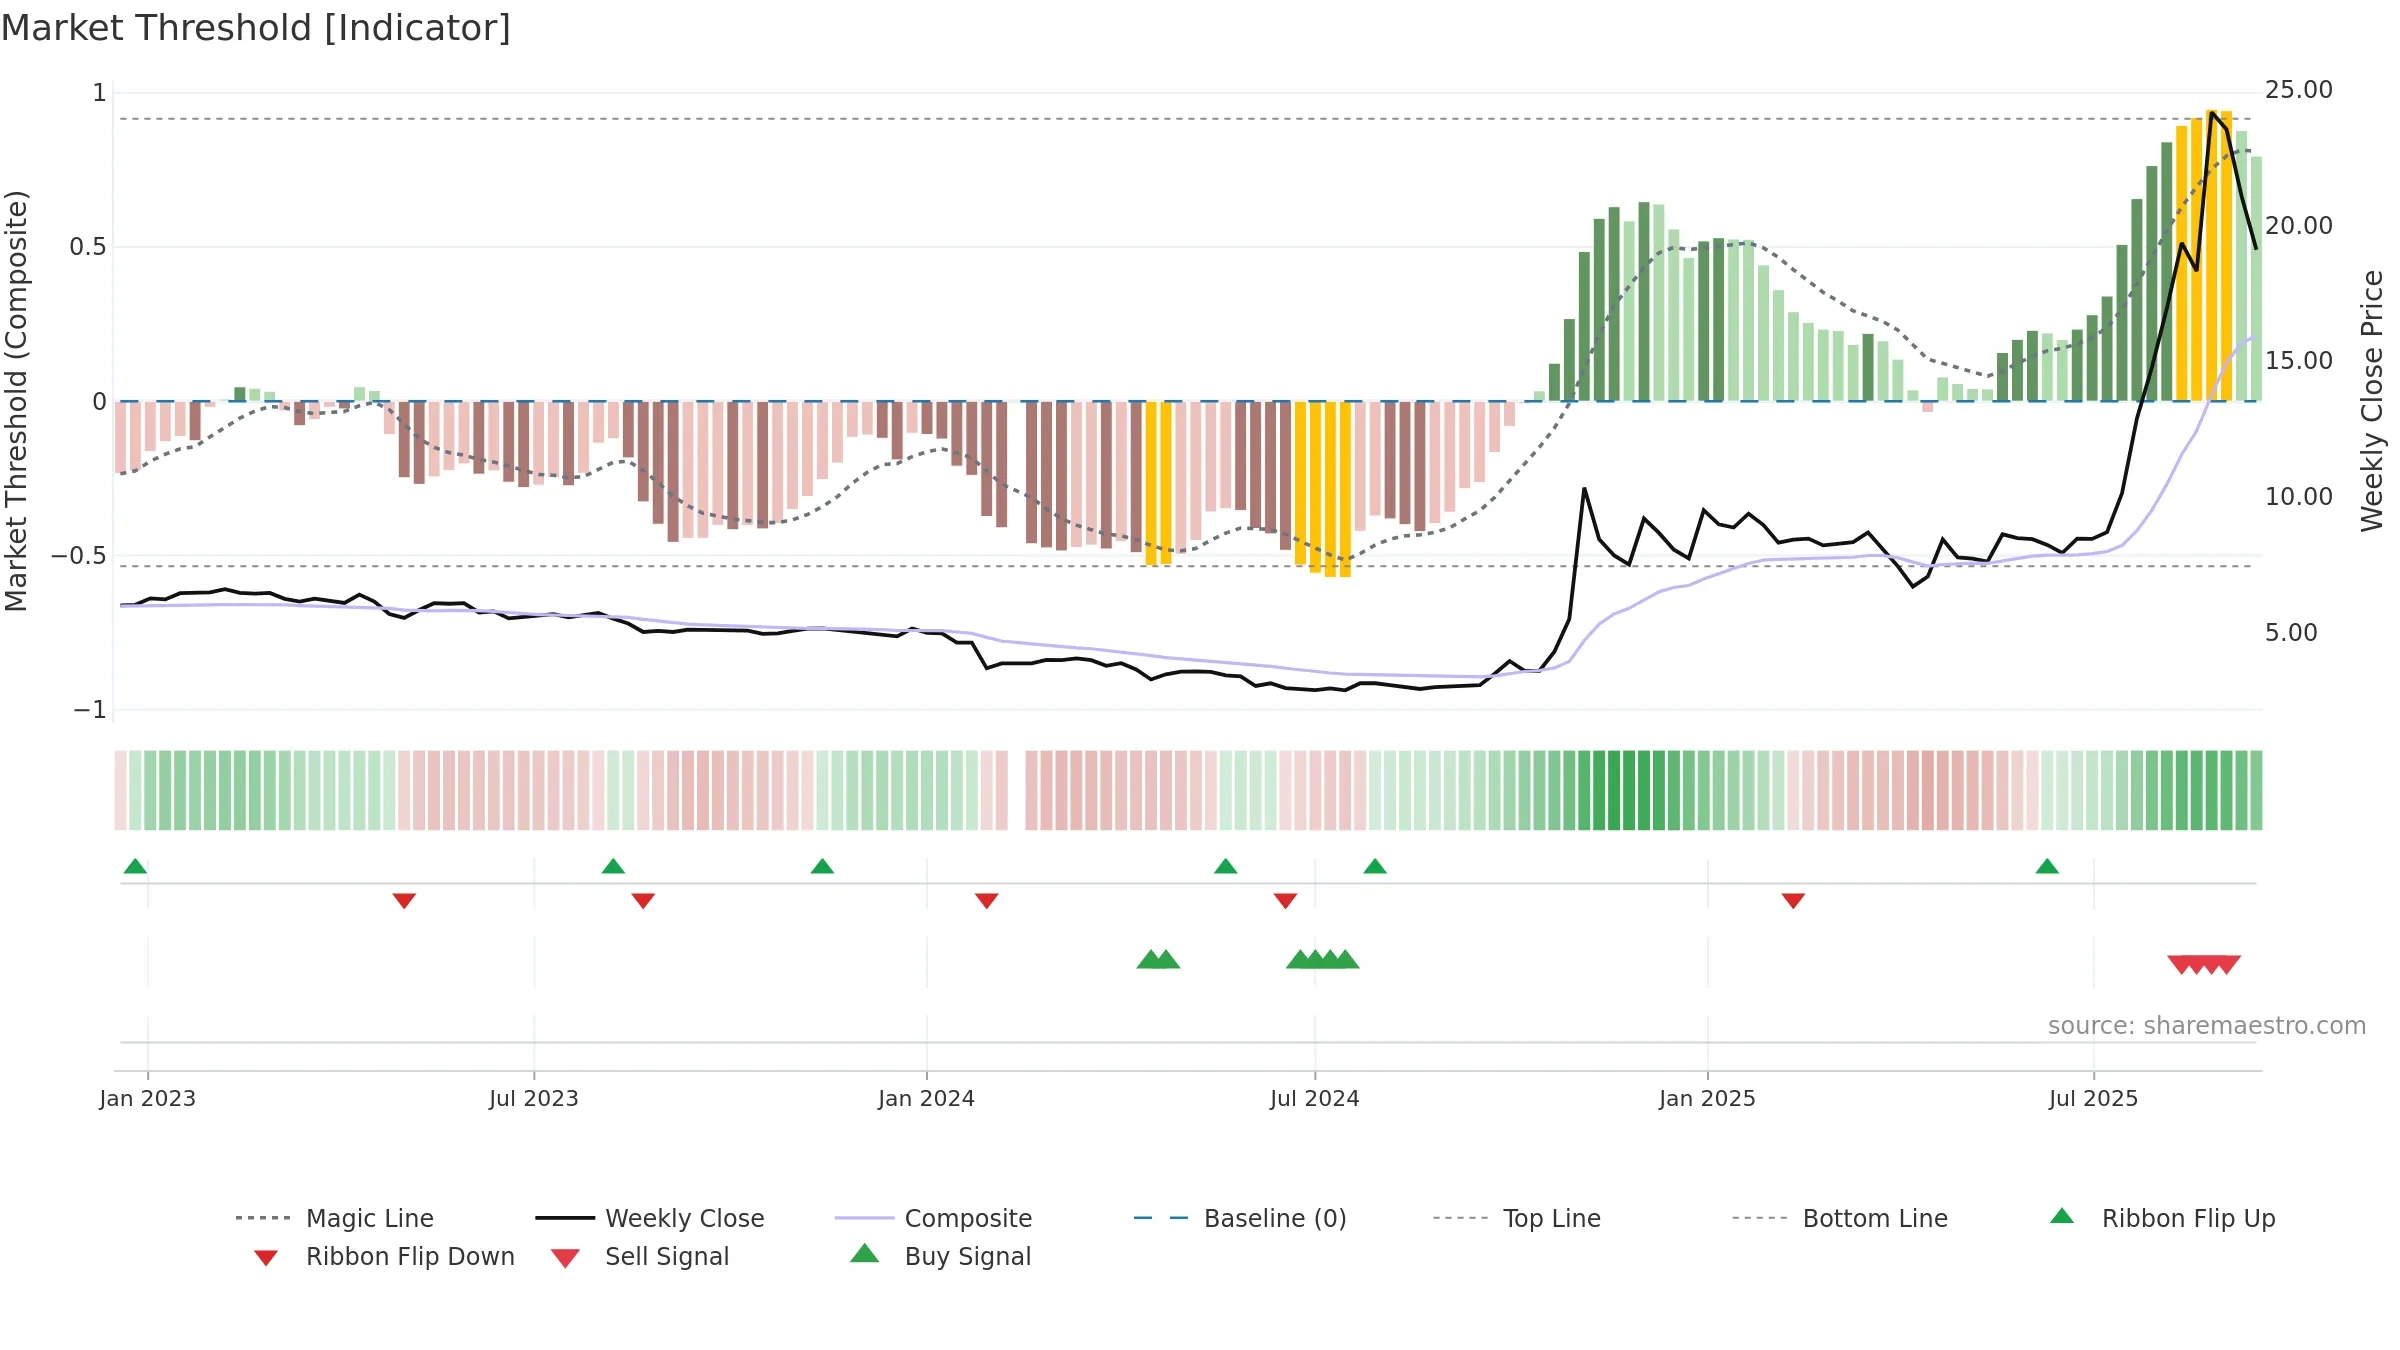Click the left axis −0.5 tick label

79,556
